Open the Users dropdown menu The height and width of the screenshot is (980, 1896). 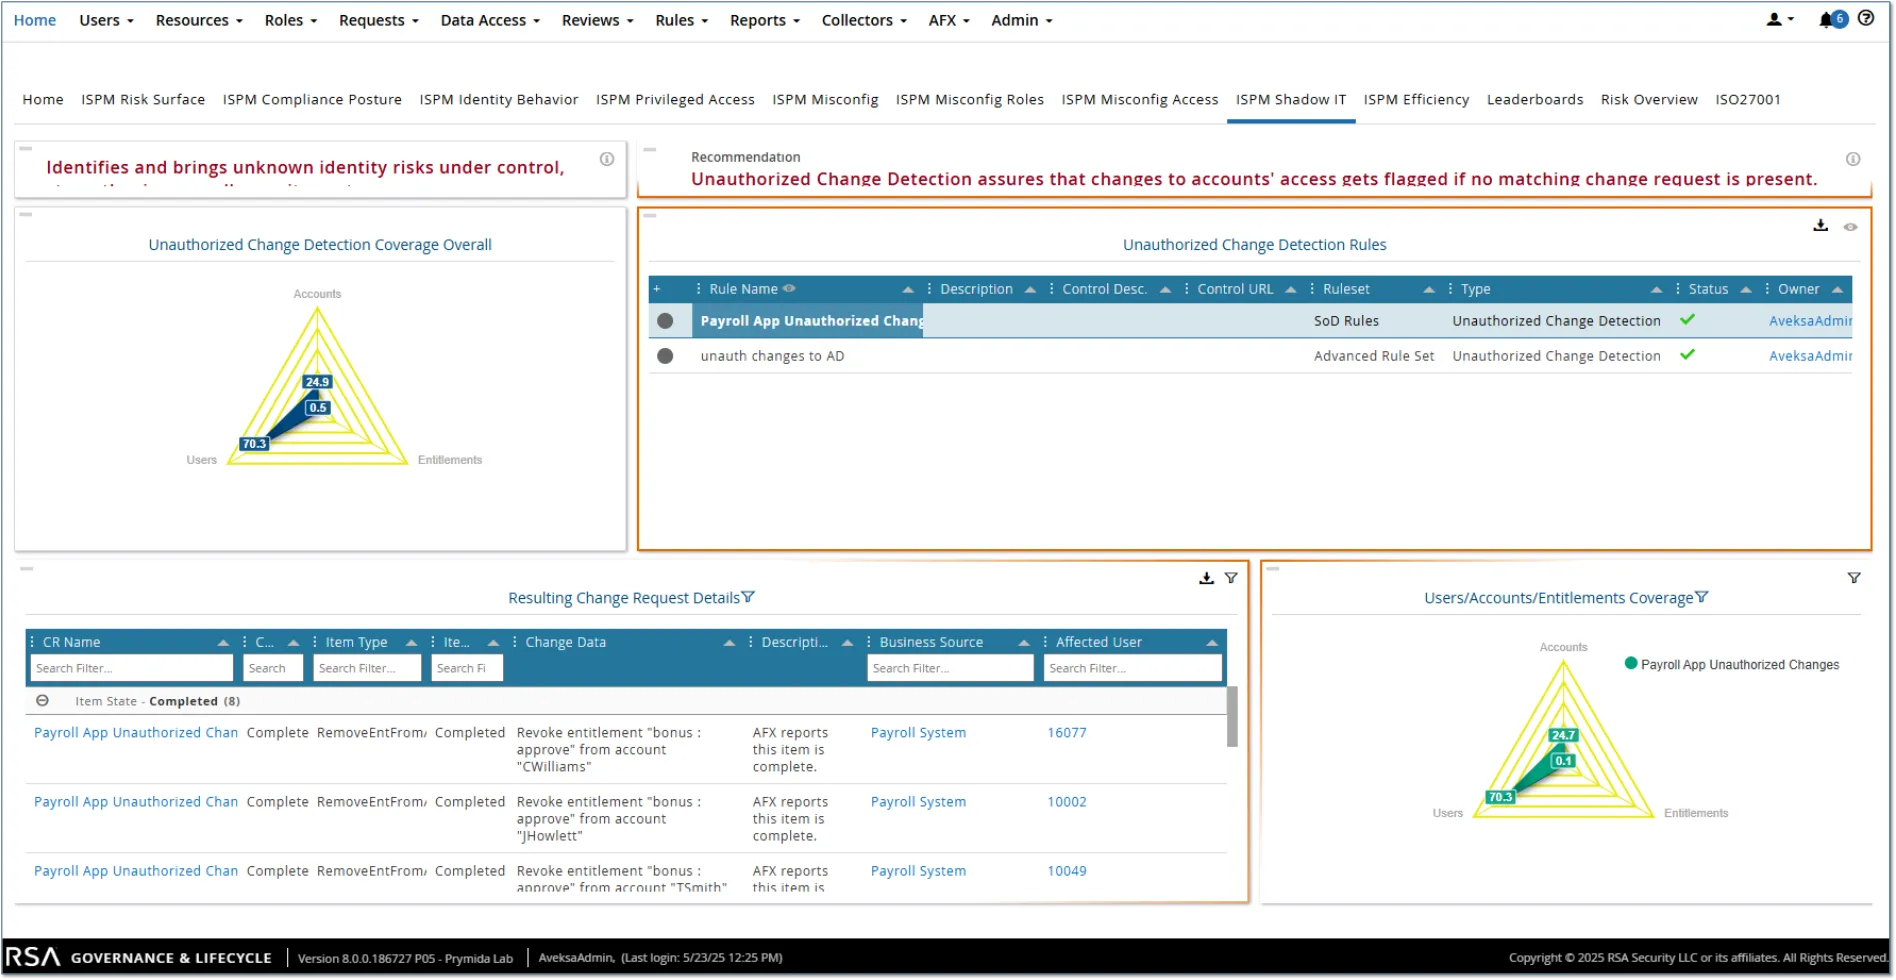(106, 20)
